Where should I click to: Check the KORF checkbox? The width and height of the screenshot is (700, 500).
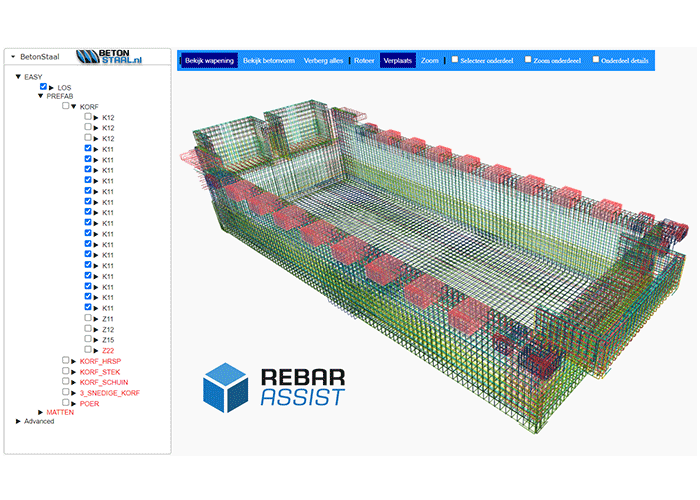coord(66,106)
